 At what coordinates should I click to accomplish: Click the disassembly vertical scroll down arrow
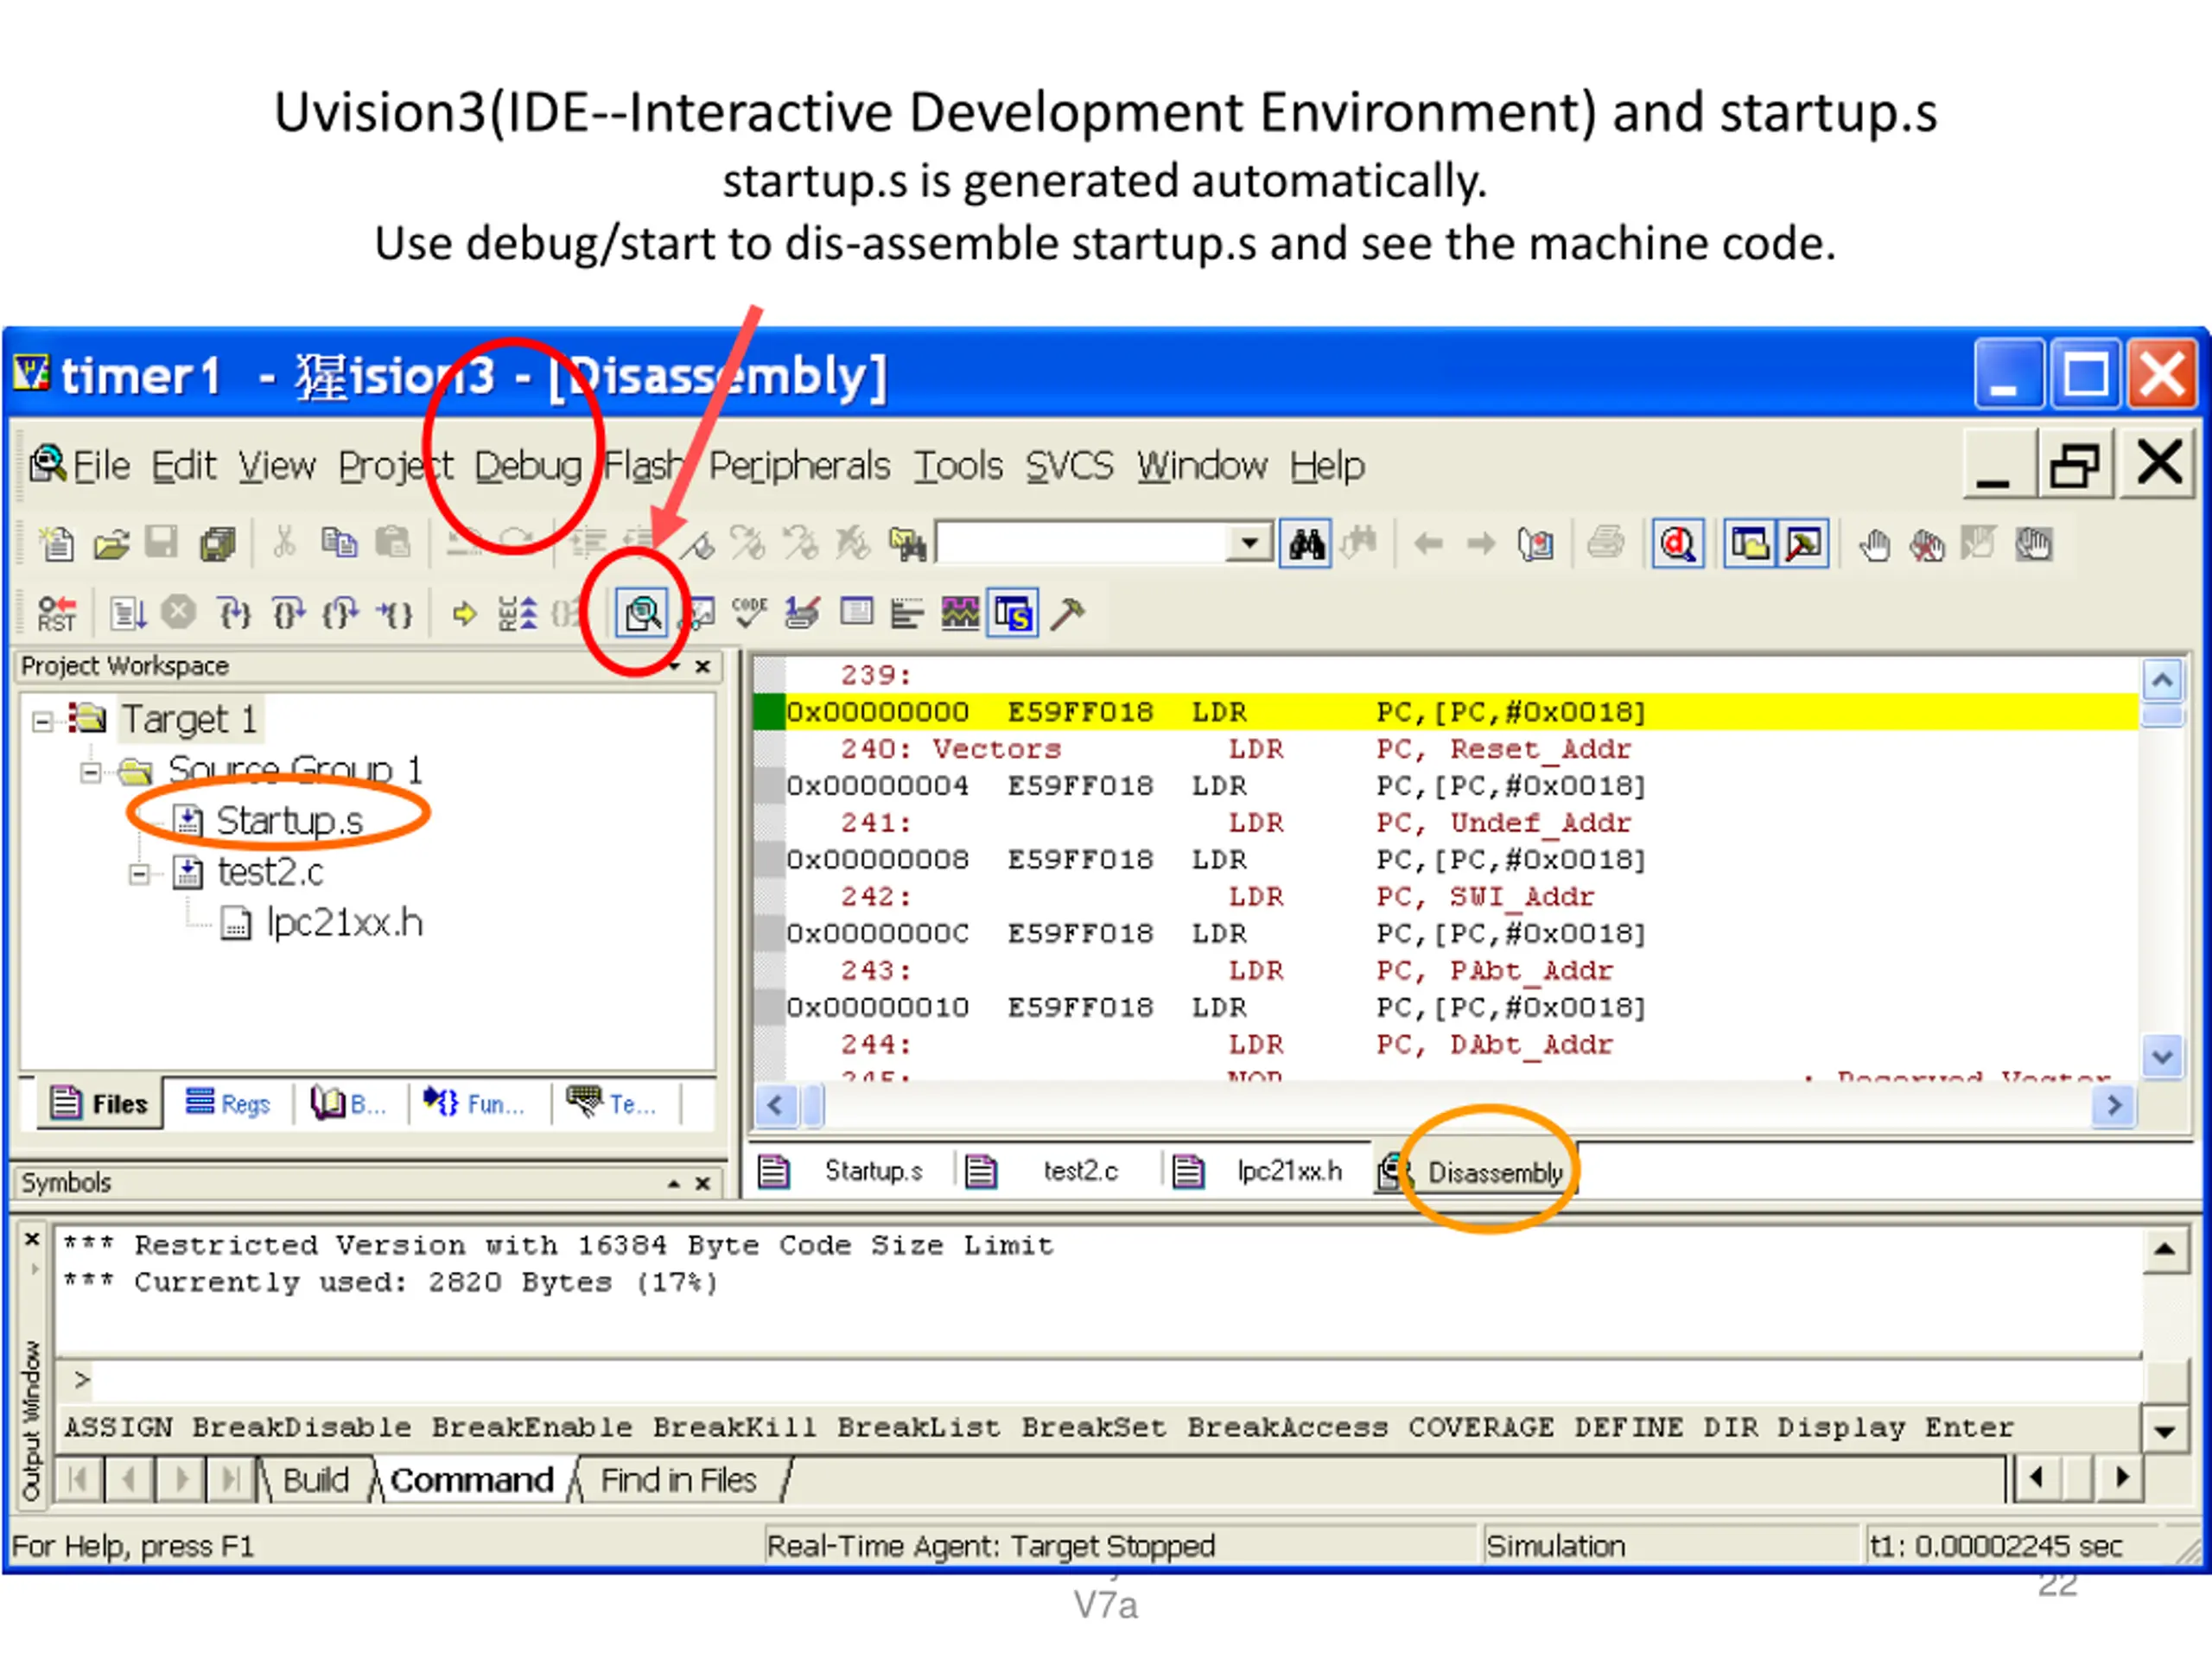coord(2162,1057)
